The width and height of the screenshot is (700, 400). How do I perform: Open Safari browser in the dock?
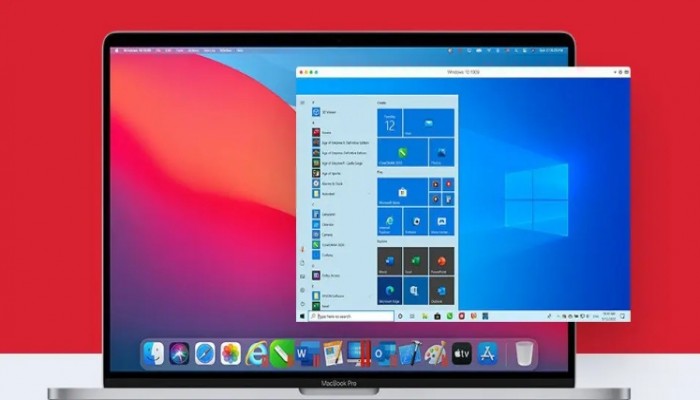pos(205,353)
